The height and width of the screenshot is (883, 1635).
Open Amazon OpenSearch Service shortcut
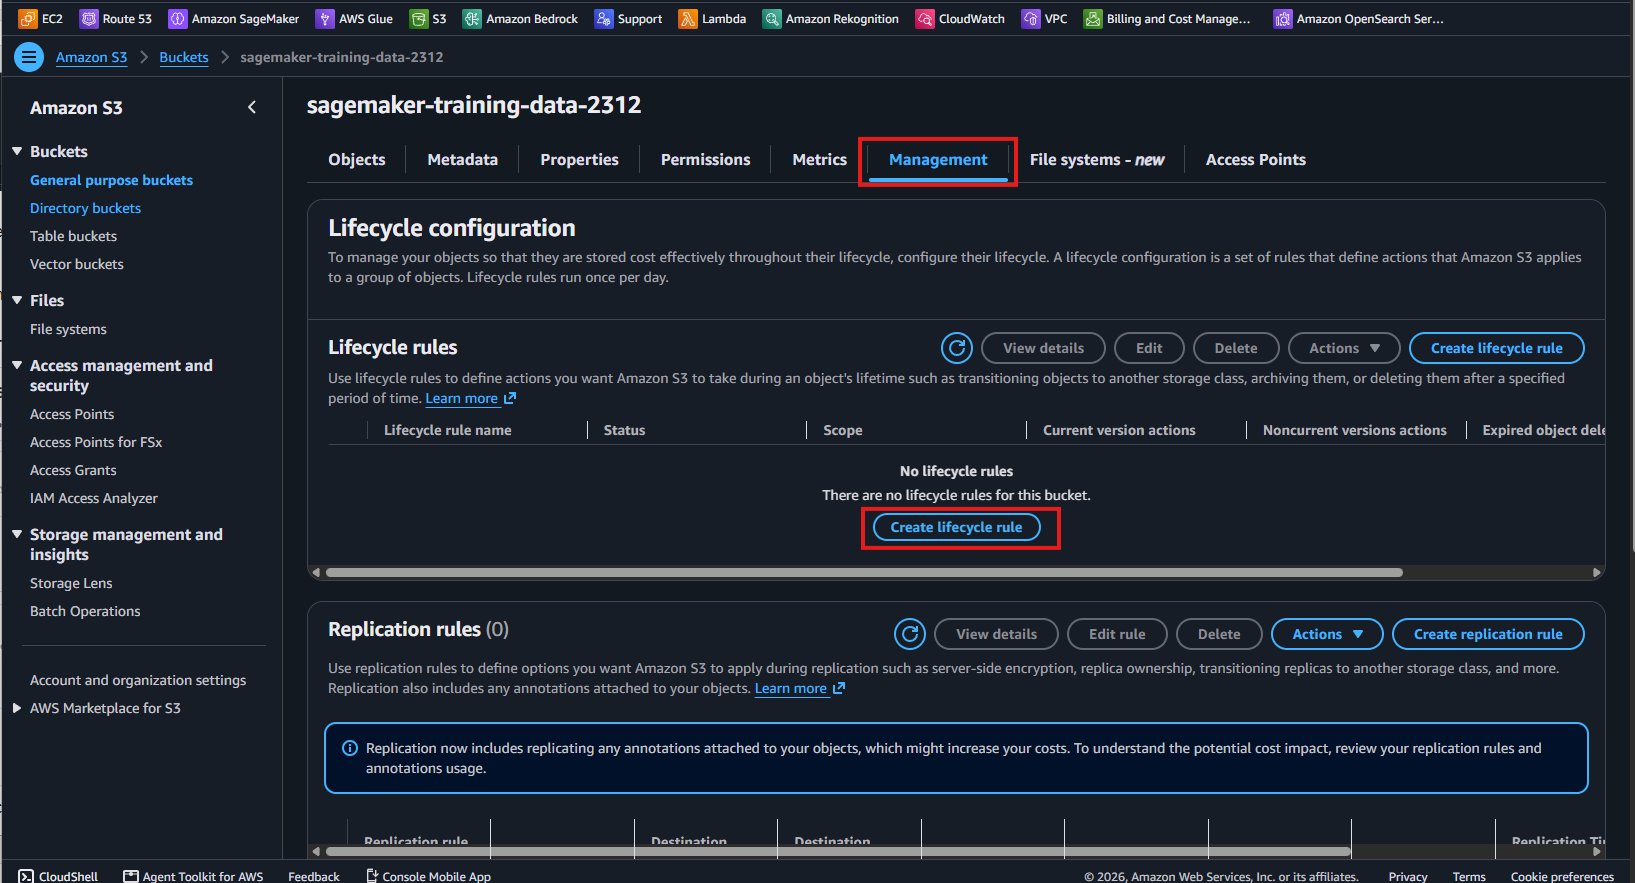(1359, 18)
